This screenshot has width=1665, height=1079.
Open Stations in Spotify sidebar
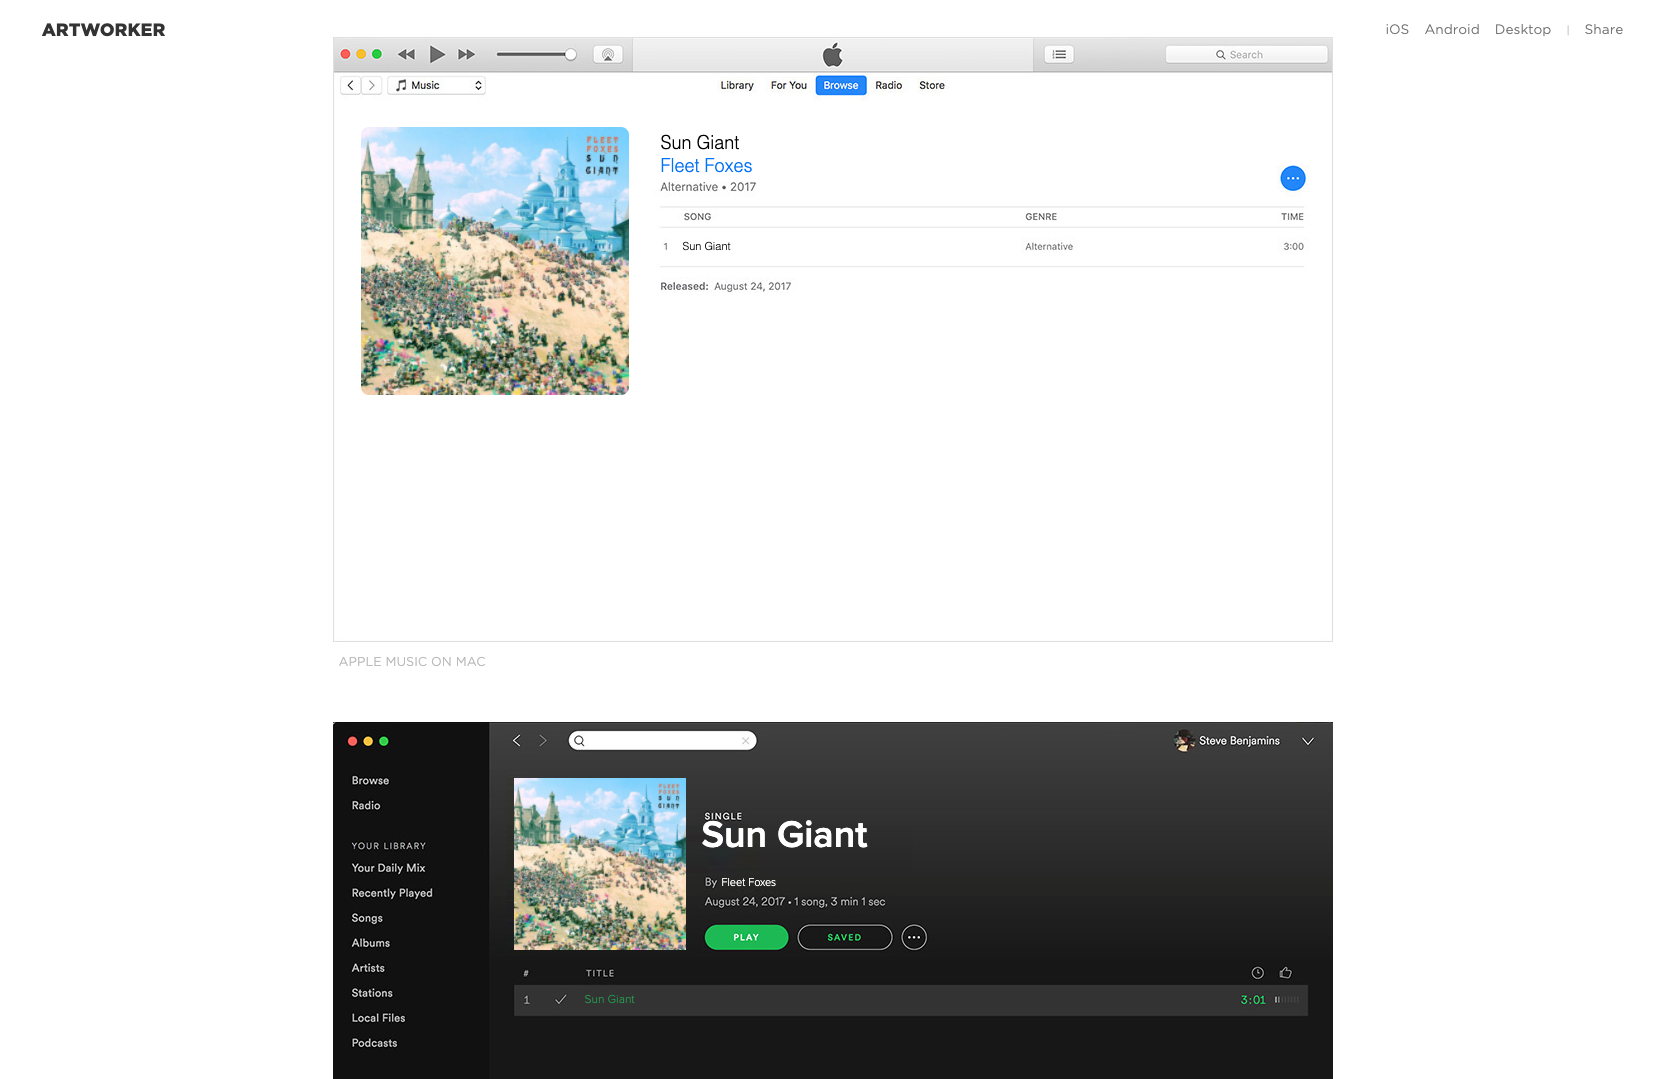click(372, 994)
